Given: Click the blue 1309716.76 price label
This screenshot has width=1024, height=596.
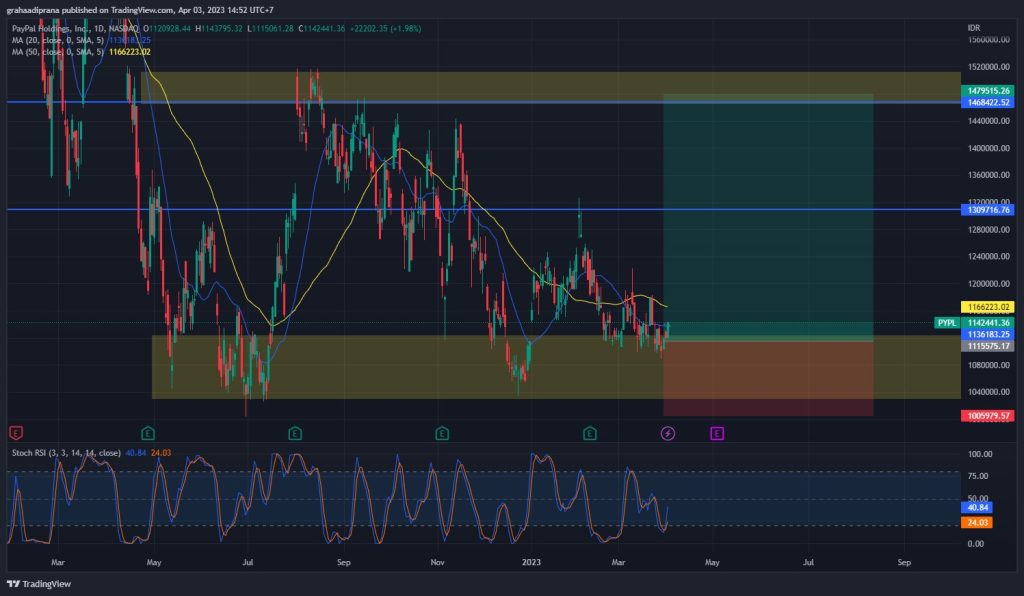Looking at the screenshot, I should click(x=987, y=210).
